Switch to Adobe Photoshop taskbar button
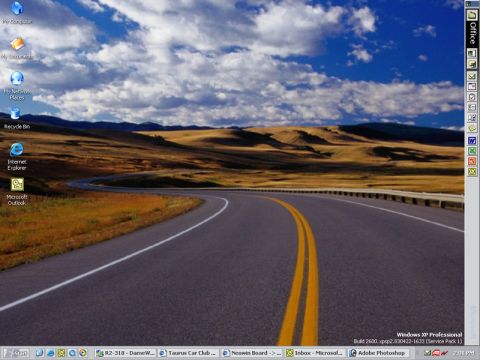480x360 pixels. tap(378, 353)
